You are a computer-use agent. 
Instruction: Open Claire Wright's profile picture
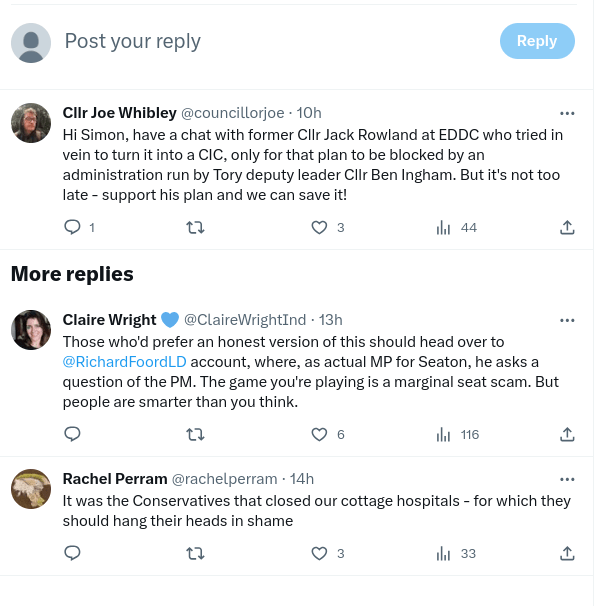[x=31, y=330]
